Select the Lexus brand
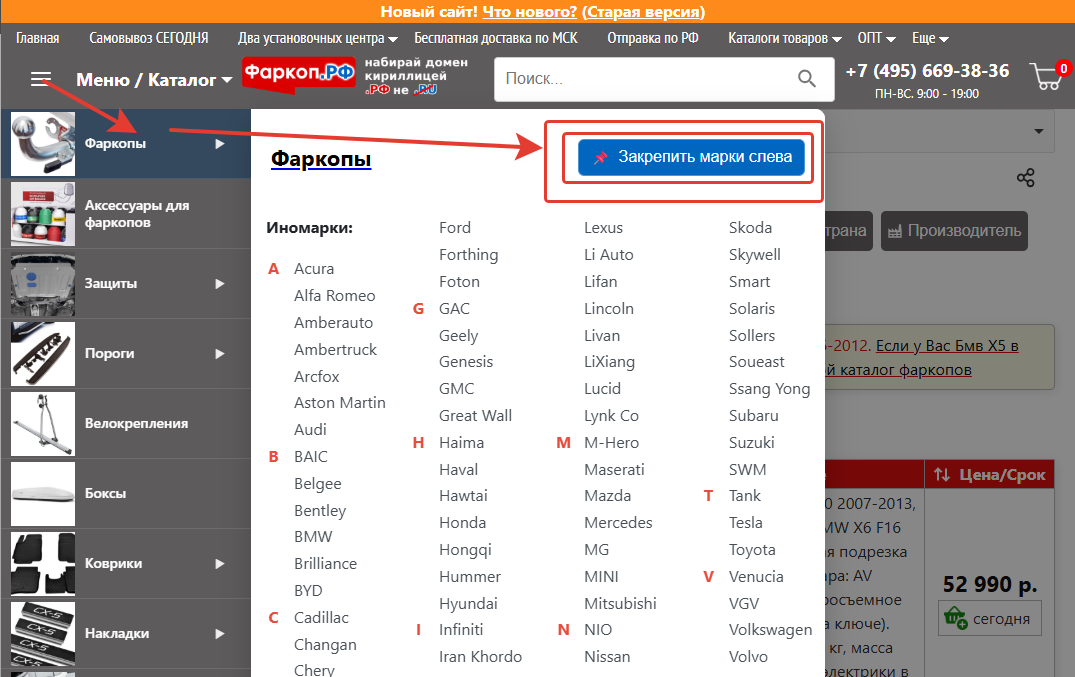This screenshot has height=677, width=1075. [x=603, y=228]
